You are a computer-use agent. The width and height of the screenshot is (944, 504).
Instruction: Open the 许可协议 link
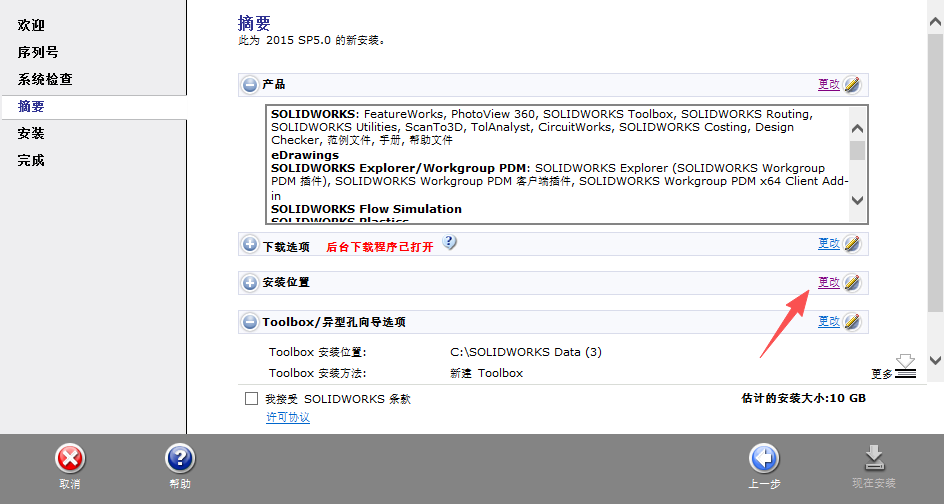tap(288, 417)
